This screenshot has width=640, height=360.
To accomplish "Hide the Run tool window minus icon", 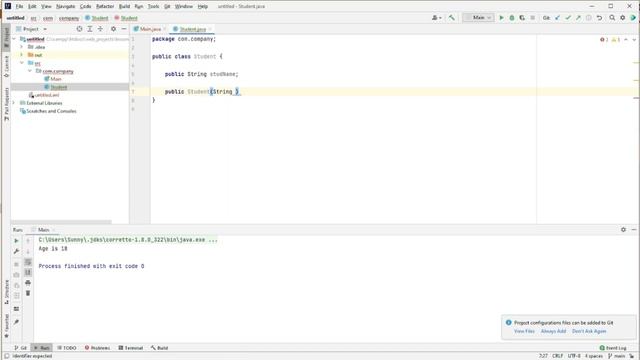I will pos(634,230).
